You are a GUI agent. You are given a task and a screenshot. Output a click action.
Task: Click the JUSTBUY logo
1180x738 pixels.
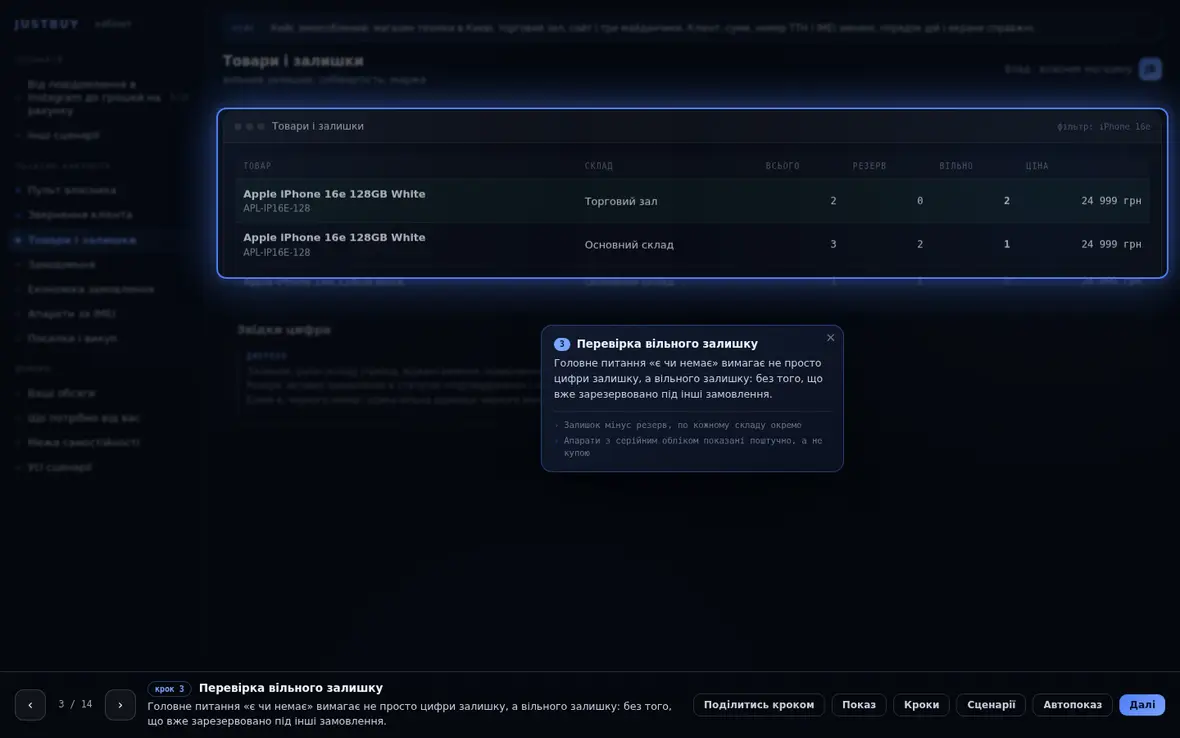(46, 24)
